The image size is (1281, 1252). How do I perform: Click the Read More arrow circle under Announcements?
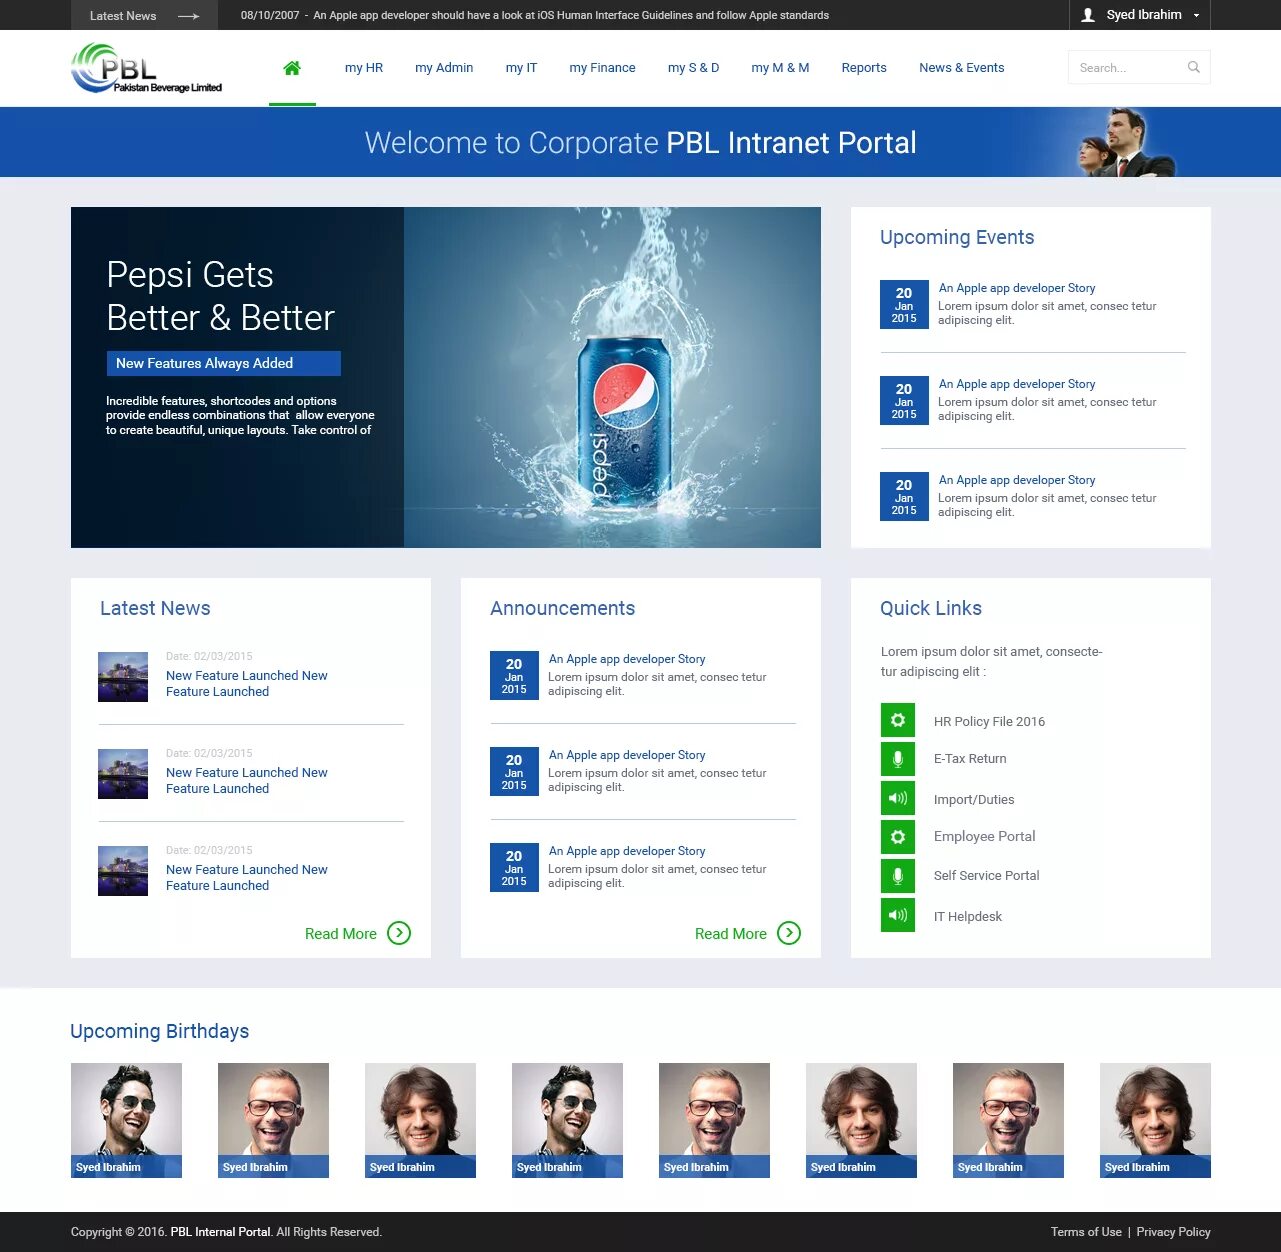point(789,933)
